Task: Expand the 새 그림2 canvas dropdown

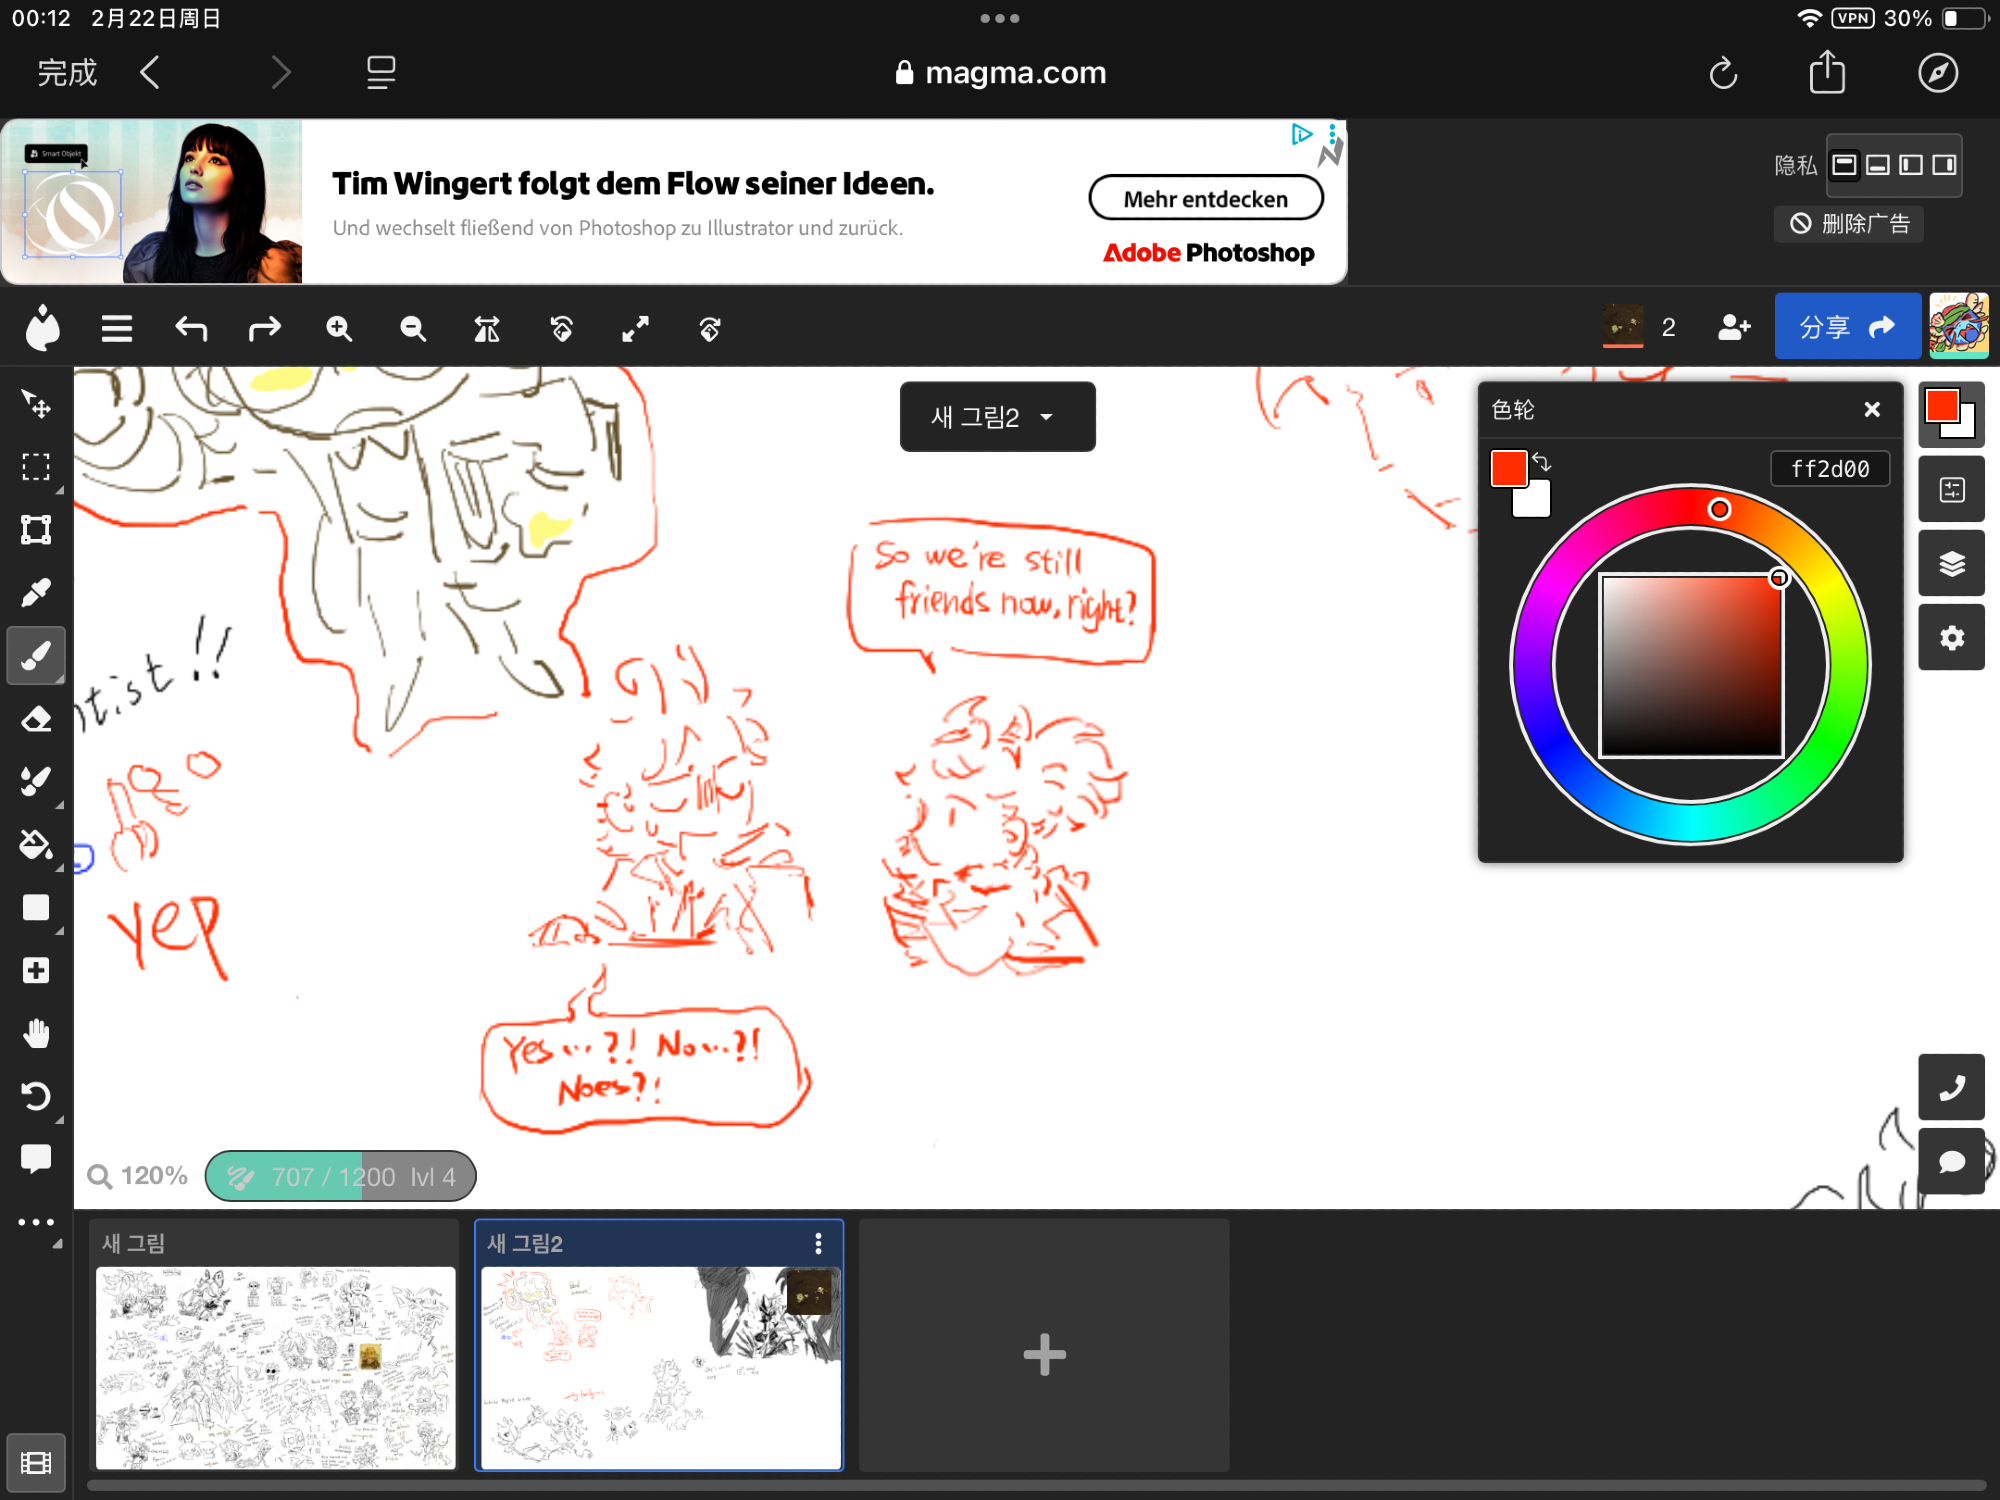Action: coord(996,417)
